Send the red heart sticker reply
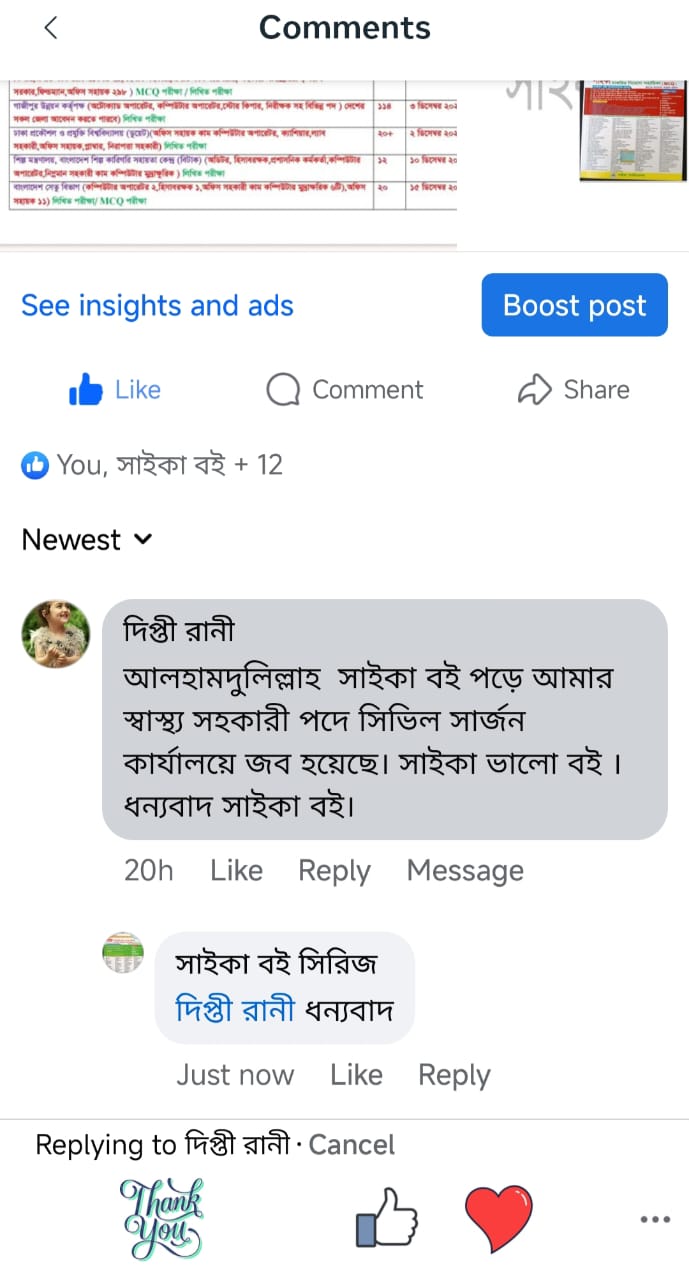689x1280 pixels. [498, 1218]
